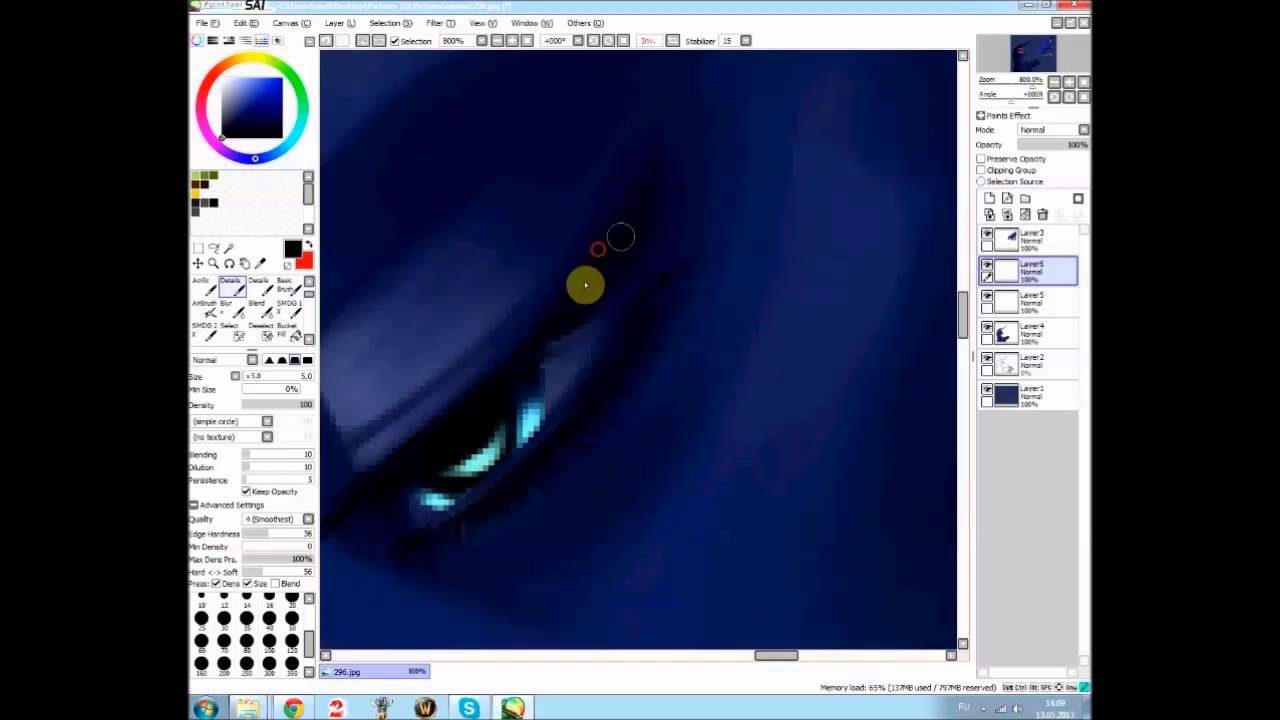Open the Canvas menu
Viewport: 1280px width, 720px height.
coord(291,23)
